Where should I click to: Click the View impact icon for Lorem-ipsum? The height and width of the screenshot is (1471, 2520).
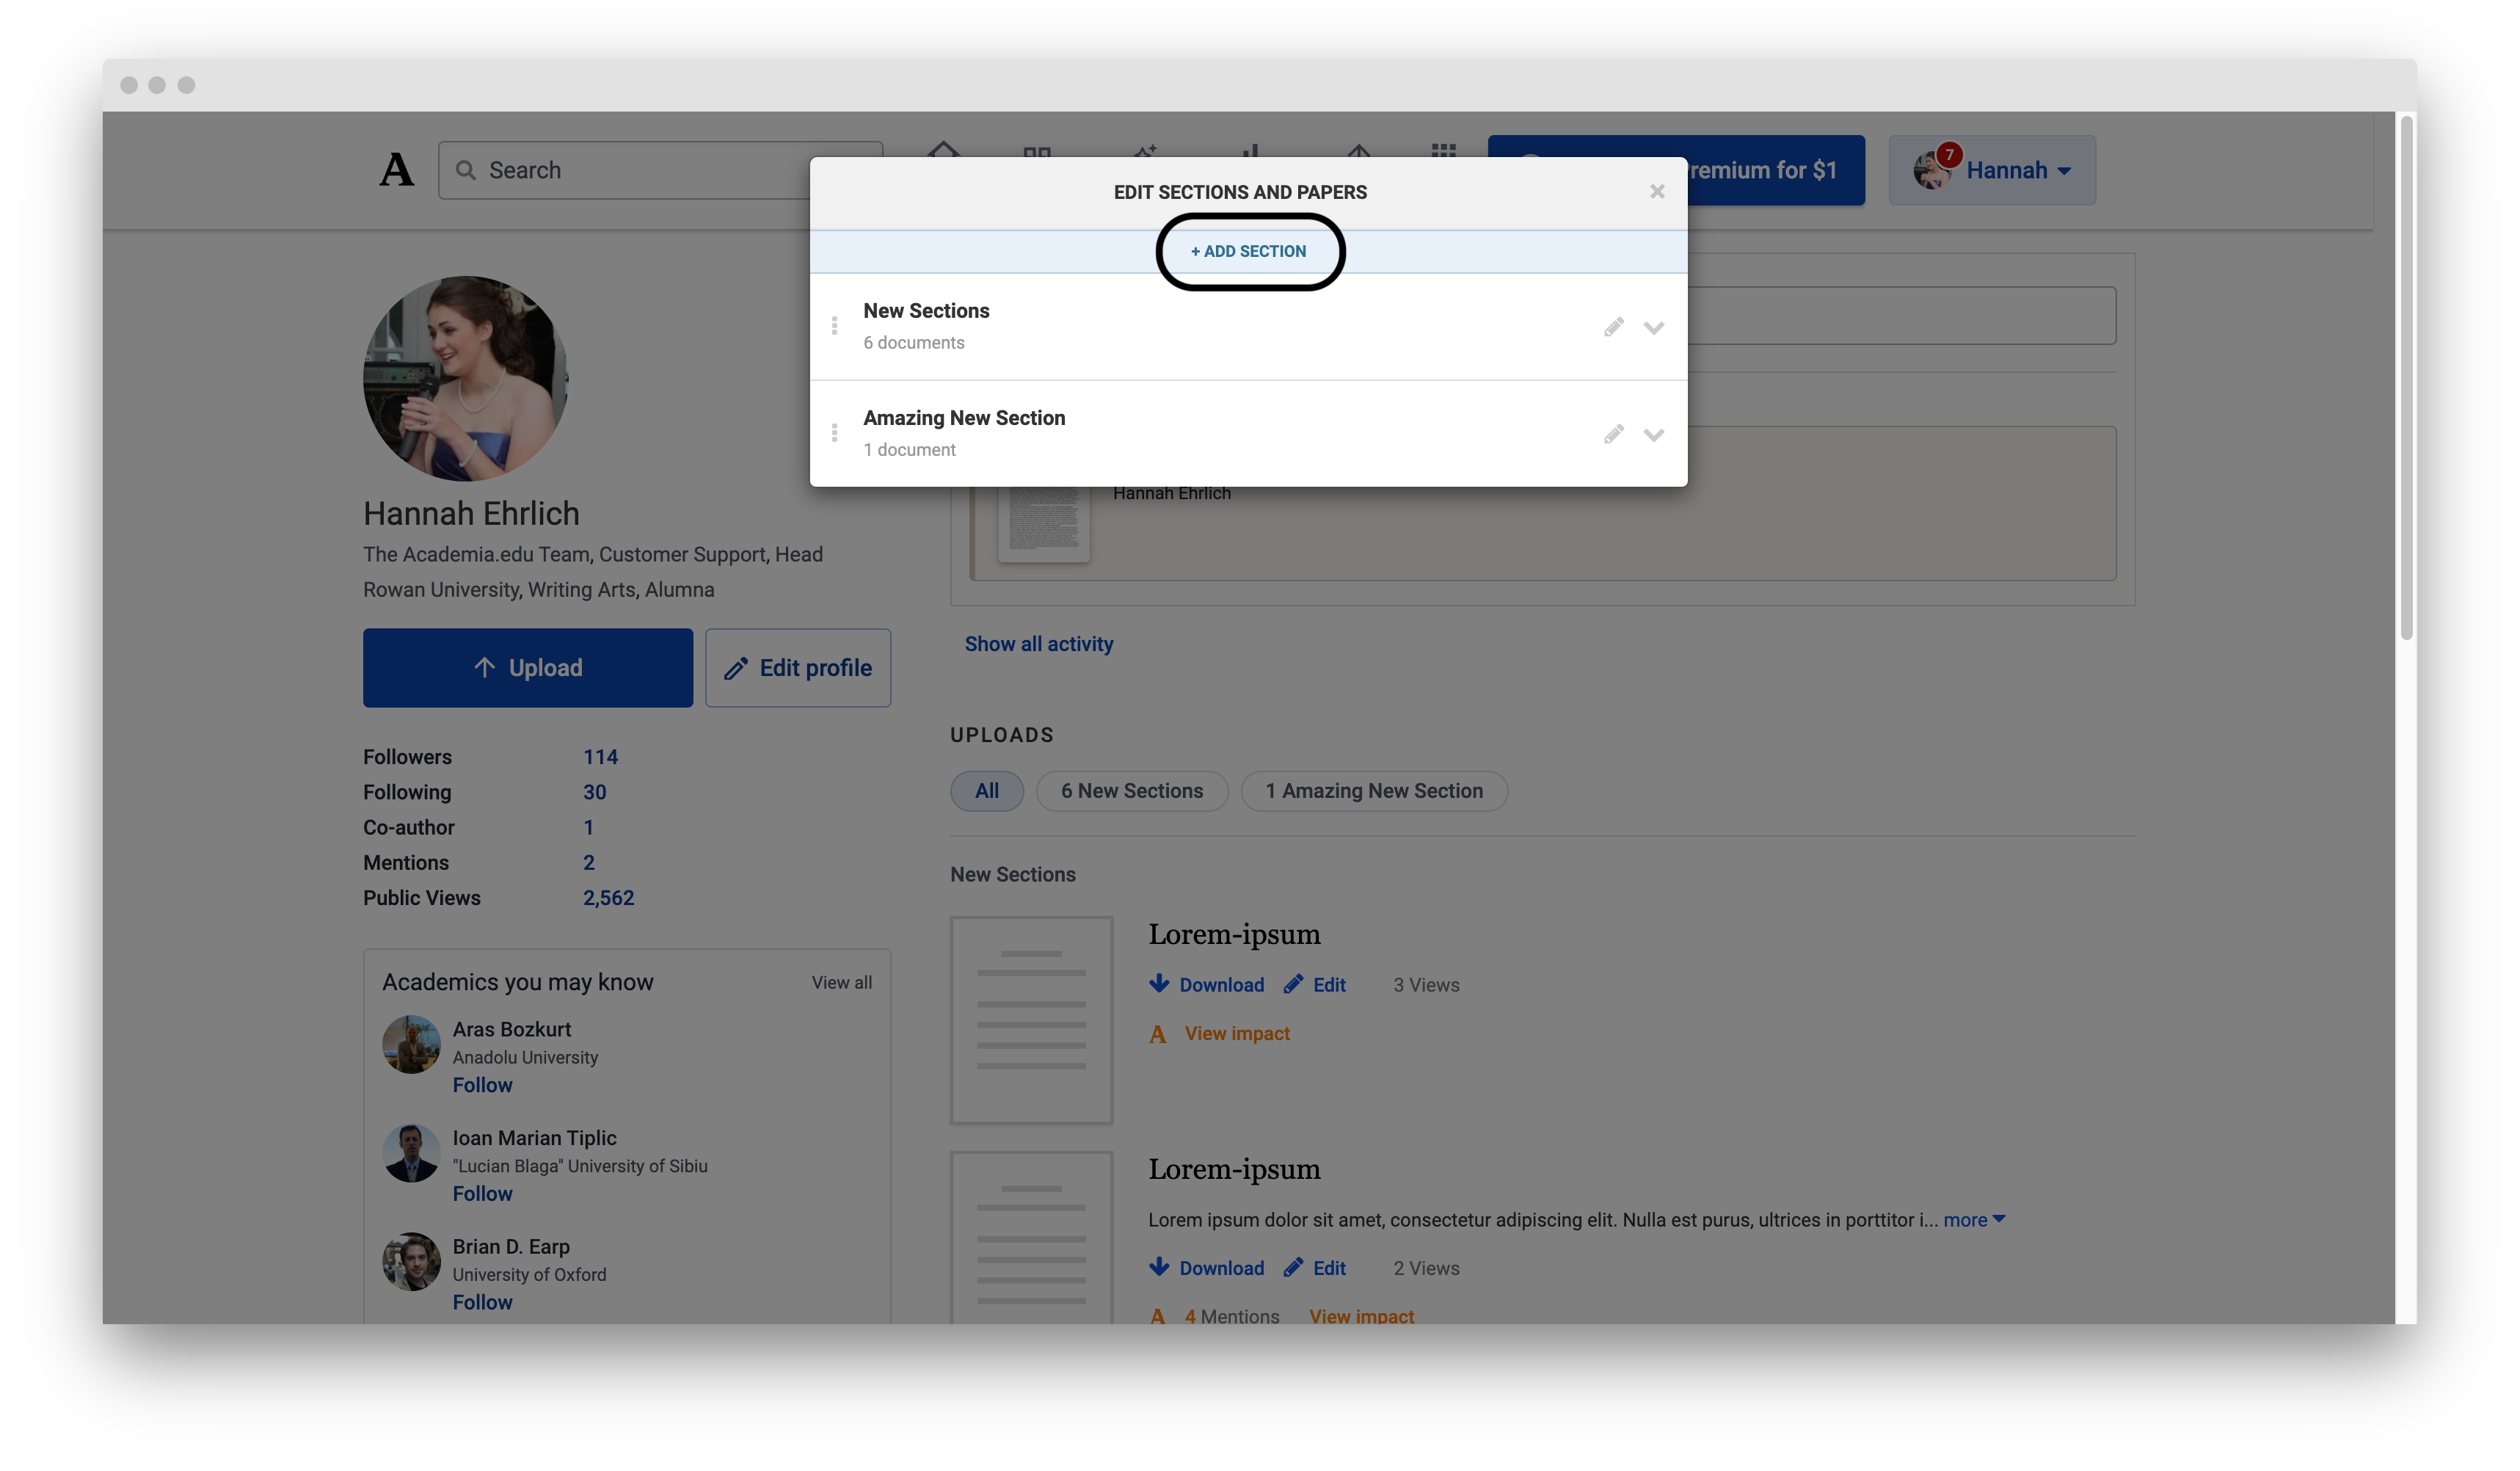point(1157,1034)
